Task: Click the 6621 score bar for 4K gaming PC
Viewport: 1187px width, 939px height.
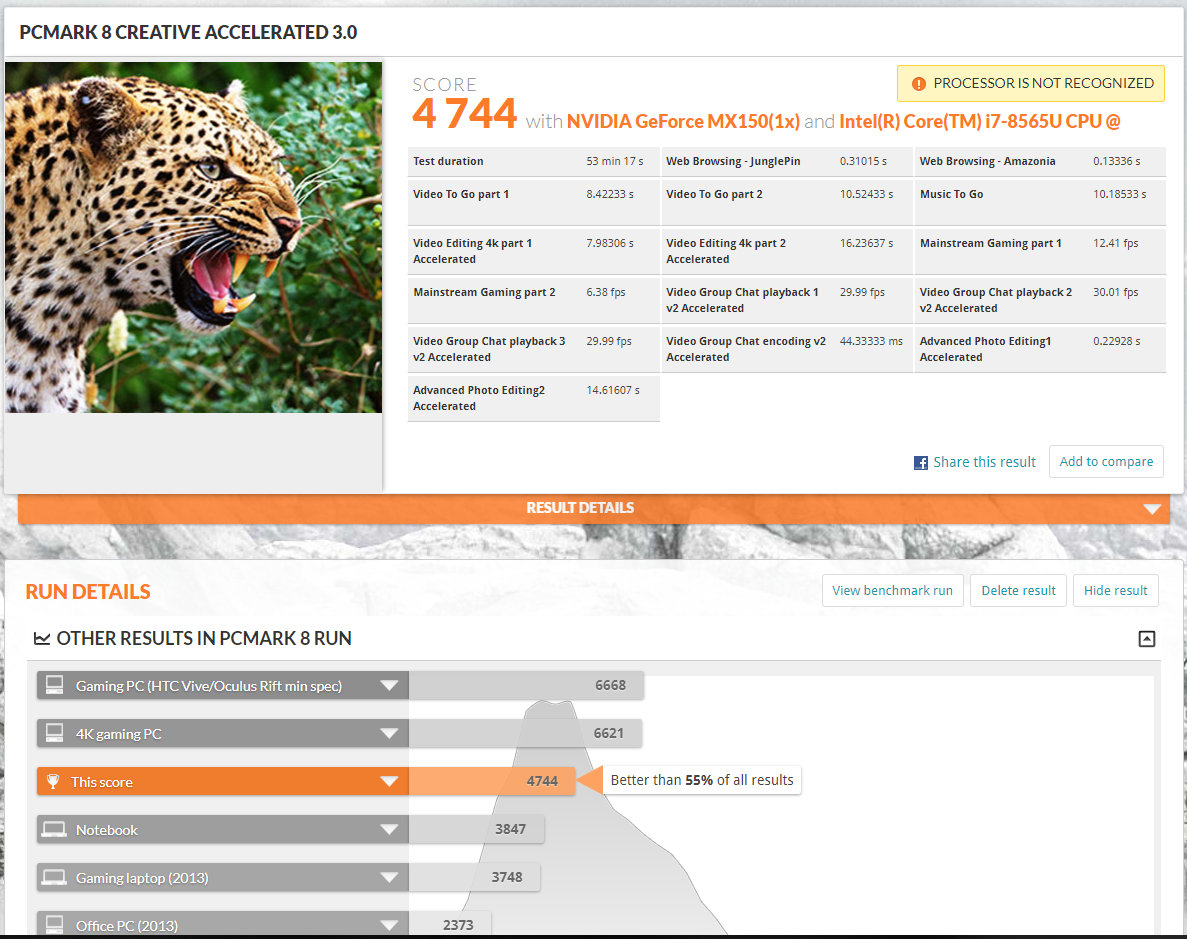Action: [525, 733]
